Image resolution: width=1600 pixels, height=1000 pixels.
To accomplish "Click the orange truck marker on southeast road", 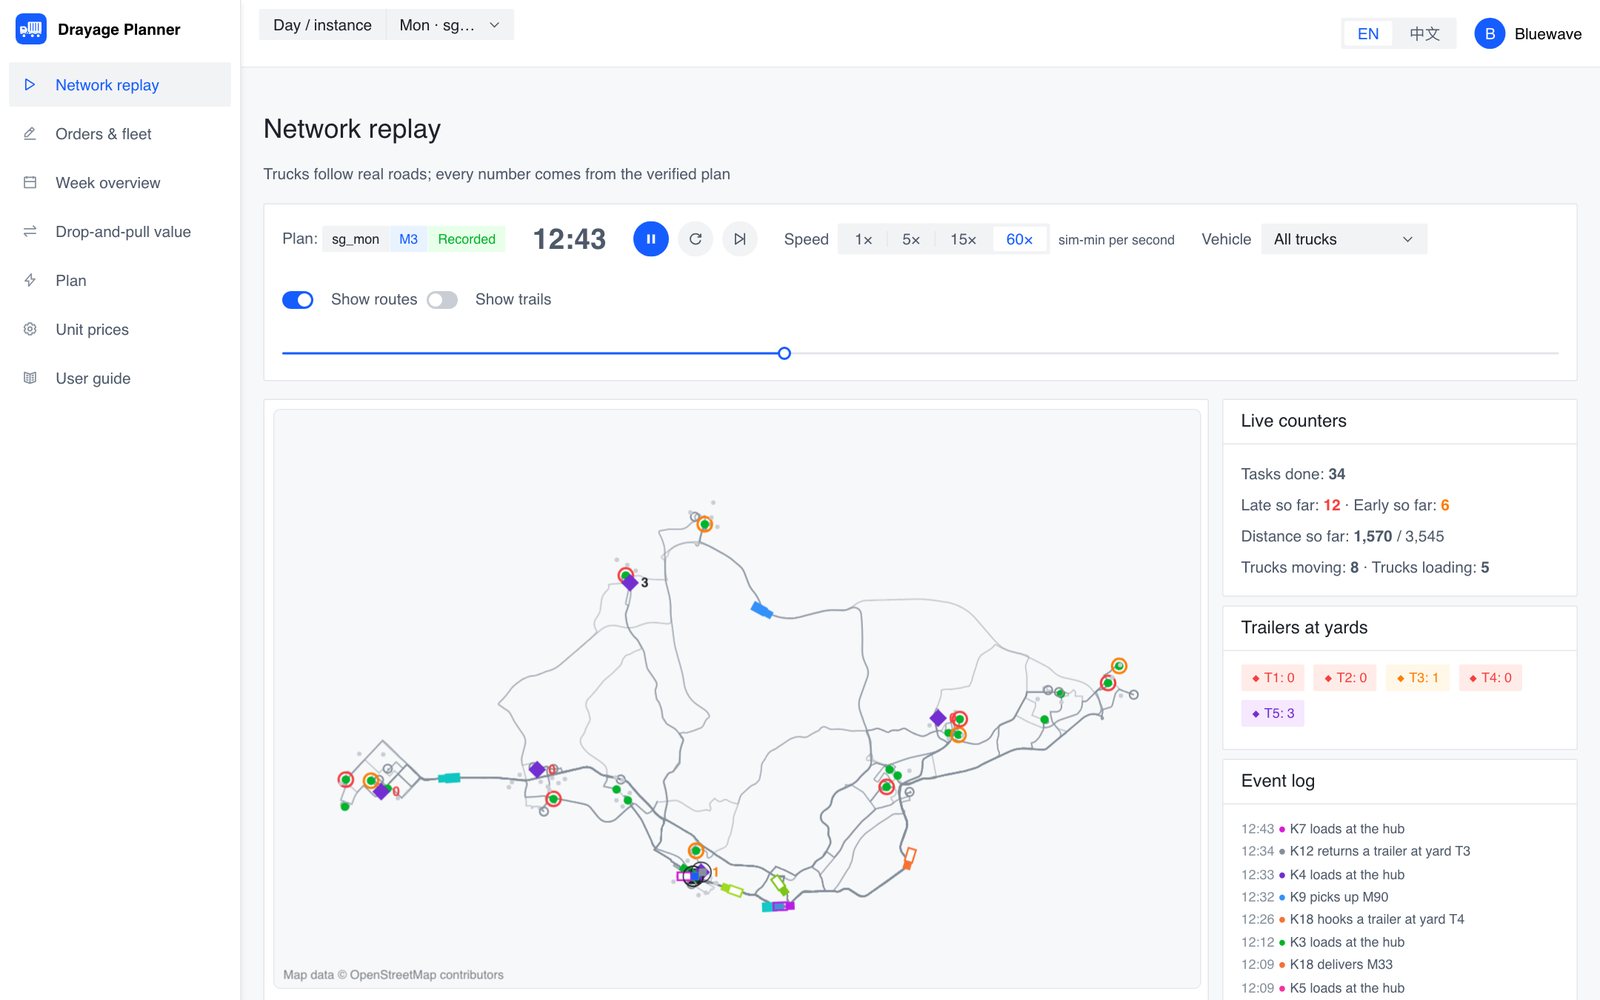I will pos(909,858).
